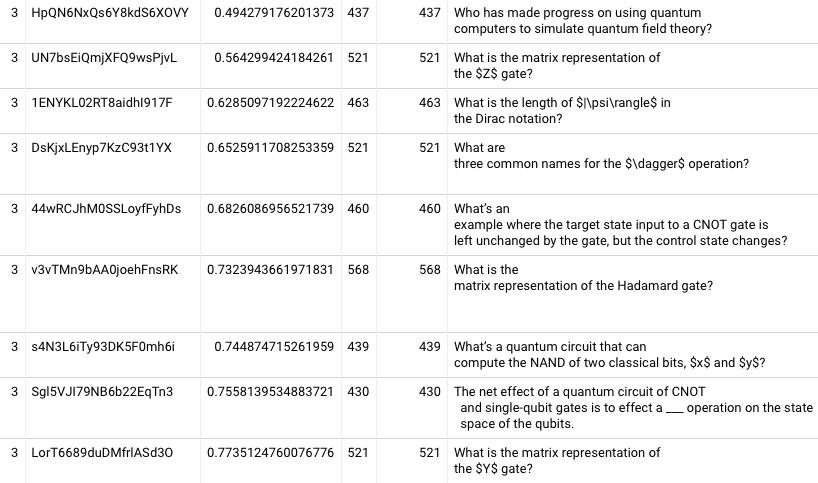
Task: Select the CNOT gate example question
Action: point(619,225)
